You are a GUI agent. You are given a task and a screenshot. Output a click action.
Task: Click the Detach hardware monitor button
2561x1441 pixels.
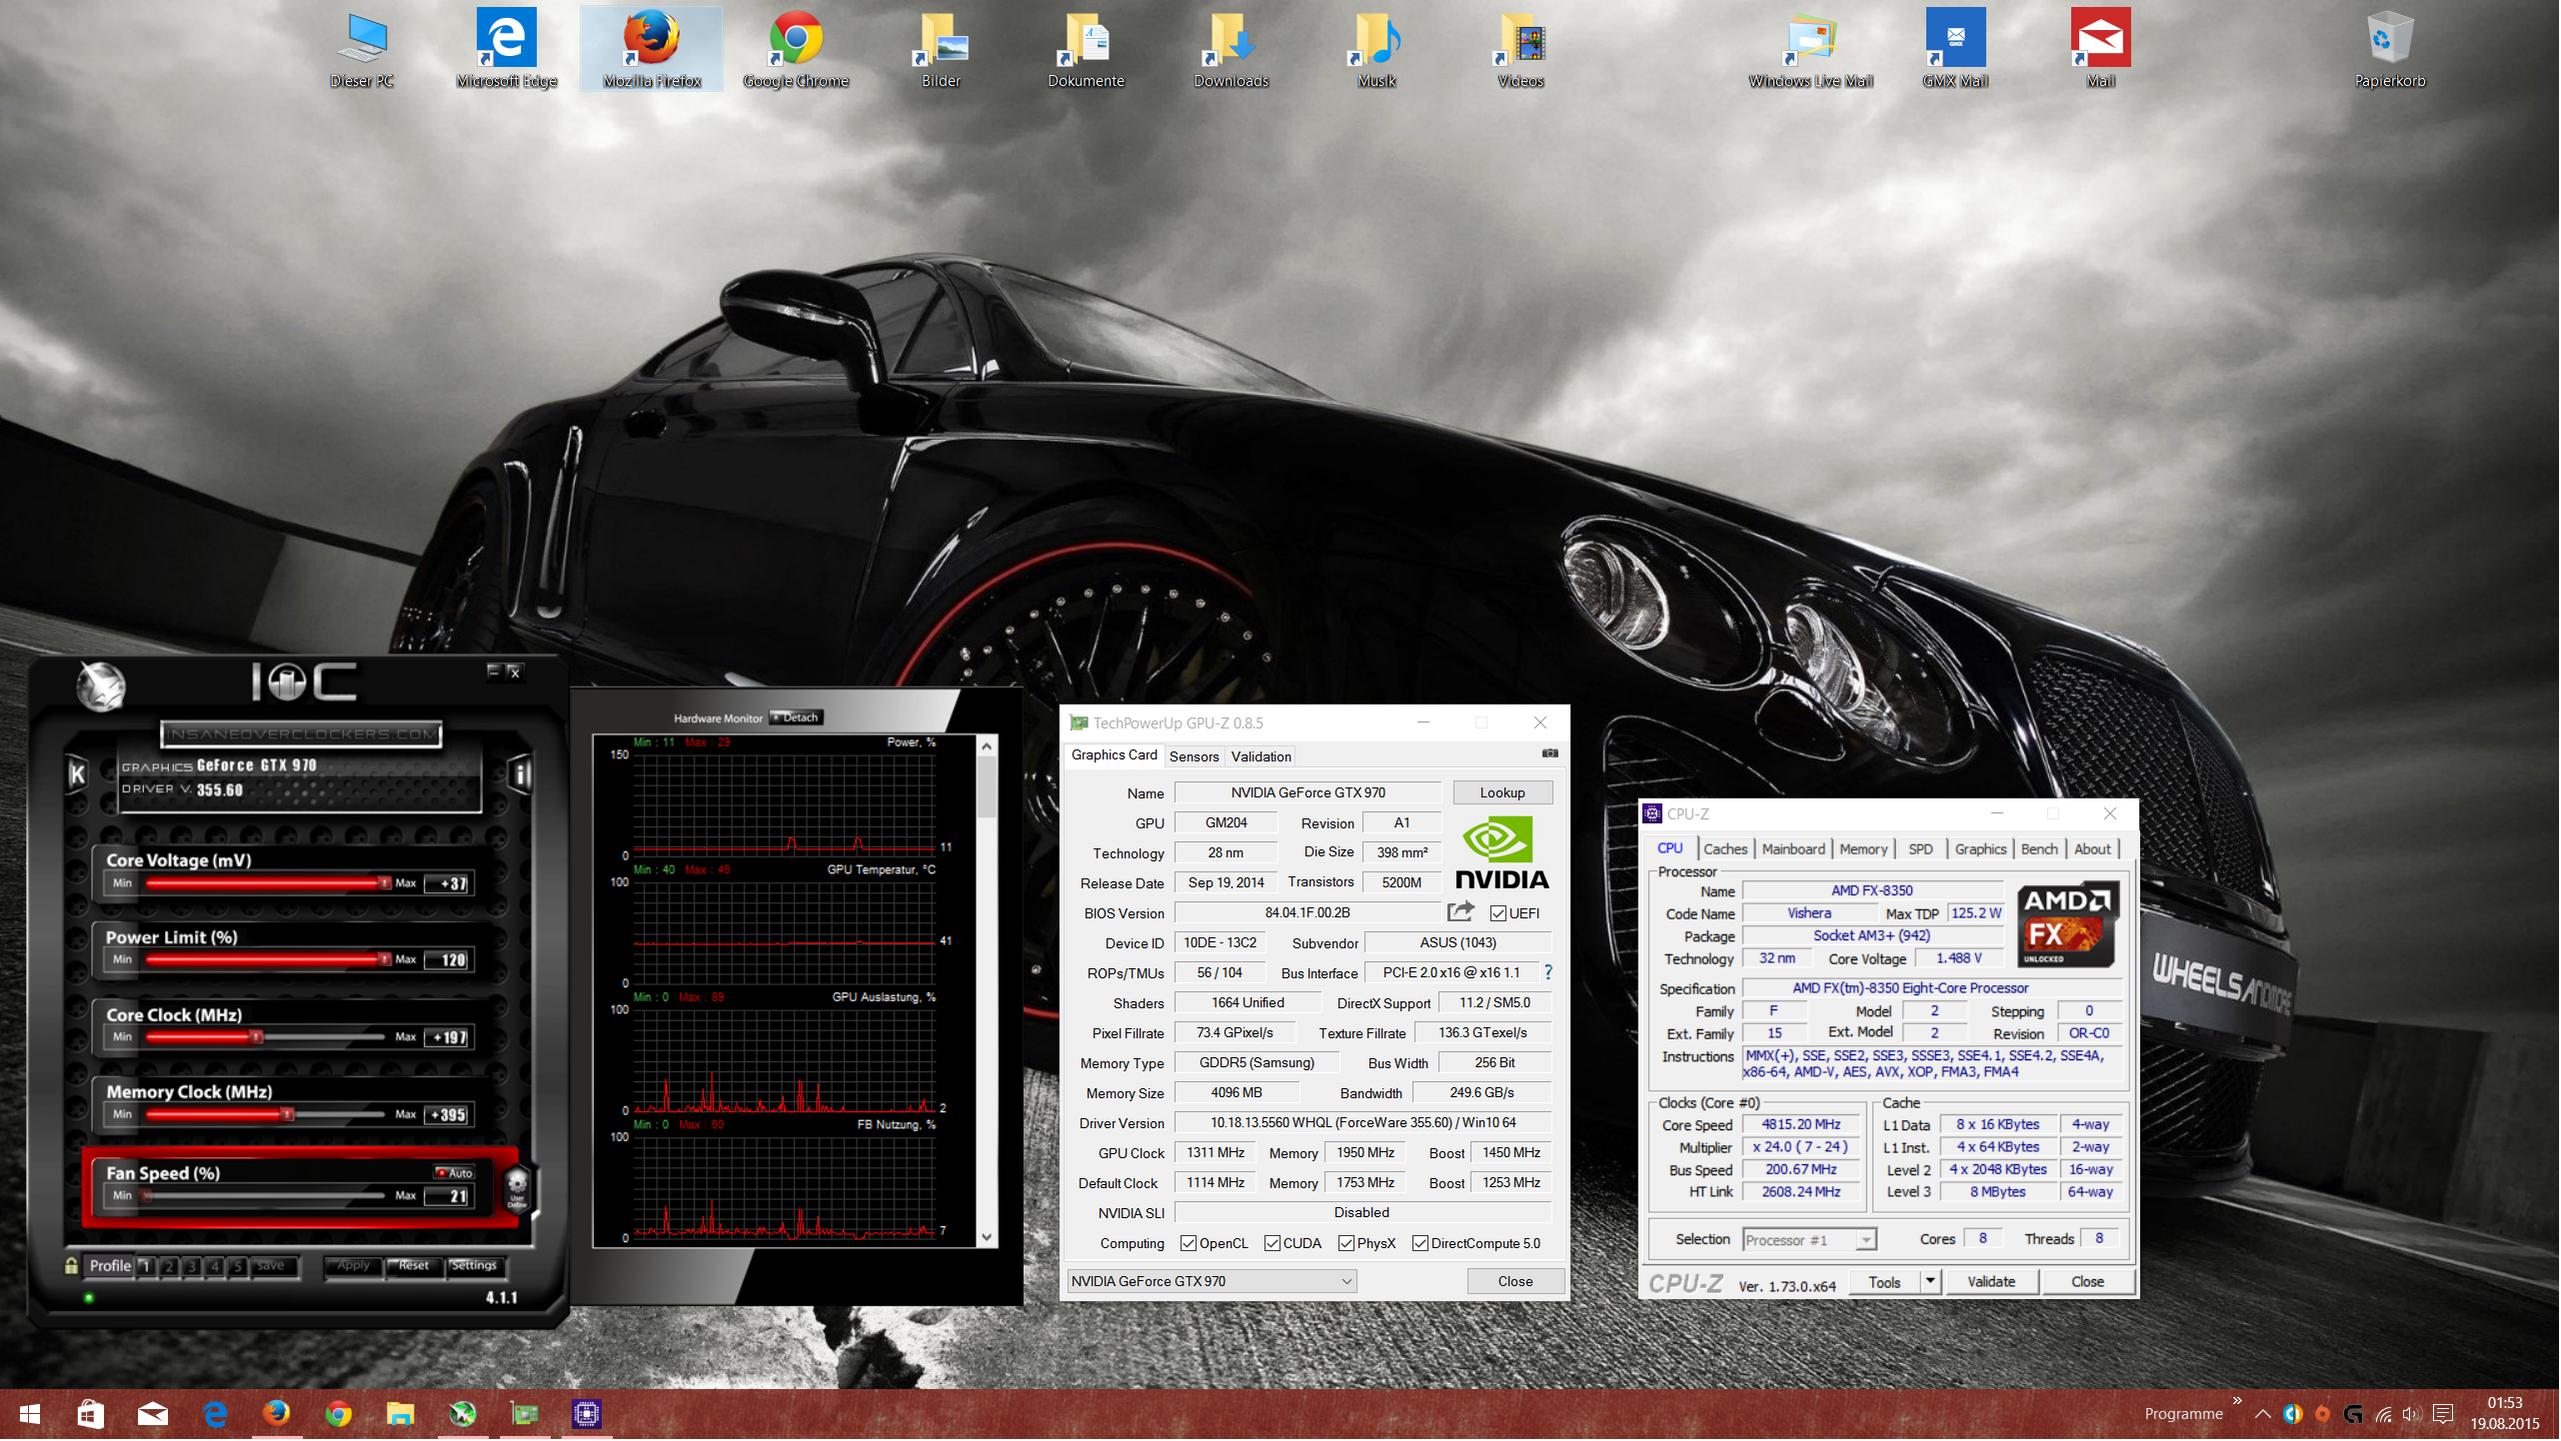tap(797, 718)
